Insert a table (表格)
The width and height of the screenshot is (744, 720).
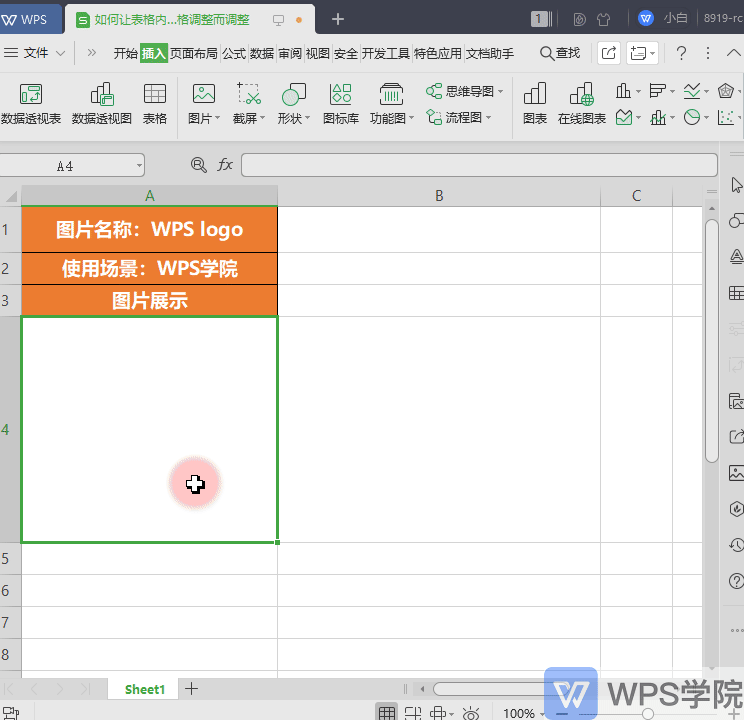pyautogui.click(x=155, y=103)
